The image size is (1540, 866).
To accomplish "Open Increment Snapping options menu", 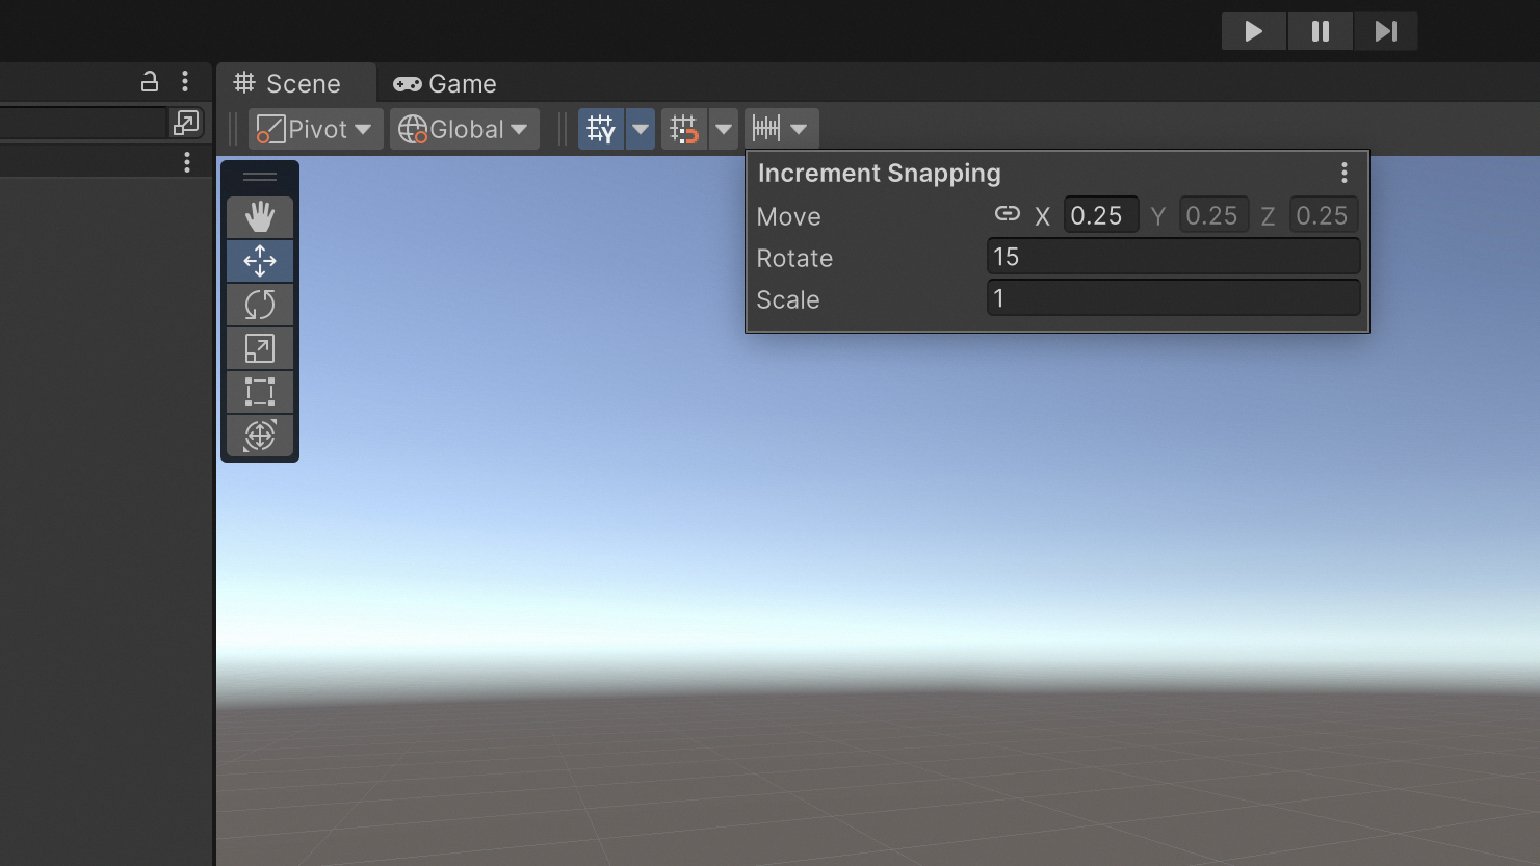I will (1344, 173).
